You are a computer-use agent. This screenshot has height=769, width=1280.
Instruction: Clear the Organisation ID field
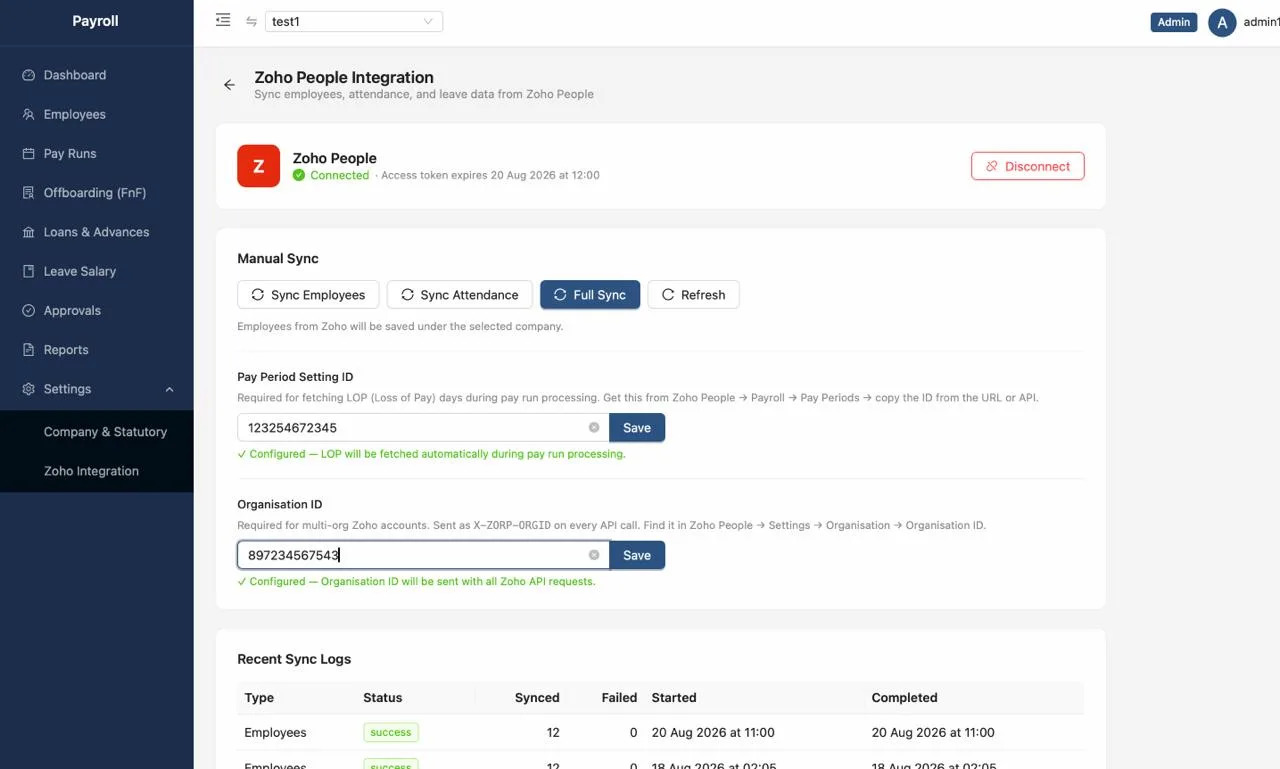pyautogui.click(x=594, y=555)
